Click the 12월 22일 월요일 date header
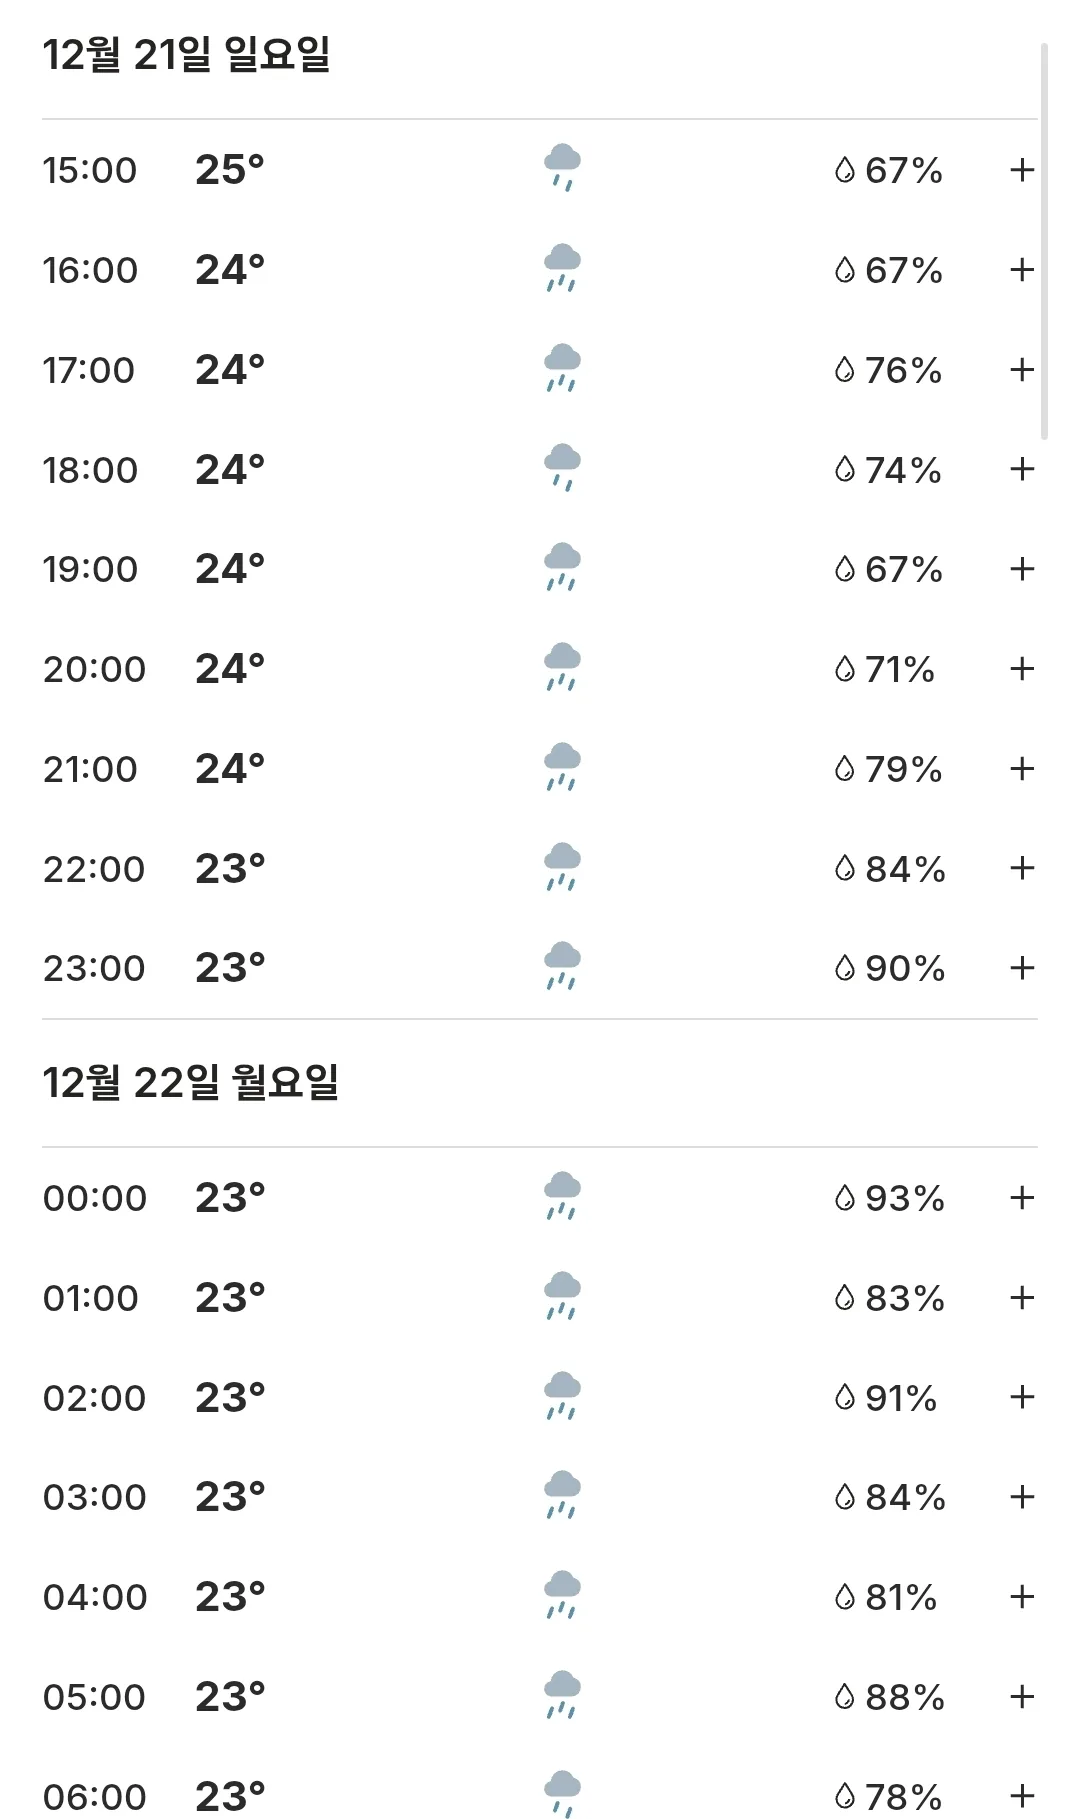The image size is (1079, 1819). (x=191, y=1083)
